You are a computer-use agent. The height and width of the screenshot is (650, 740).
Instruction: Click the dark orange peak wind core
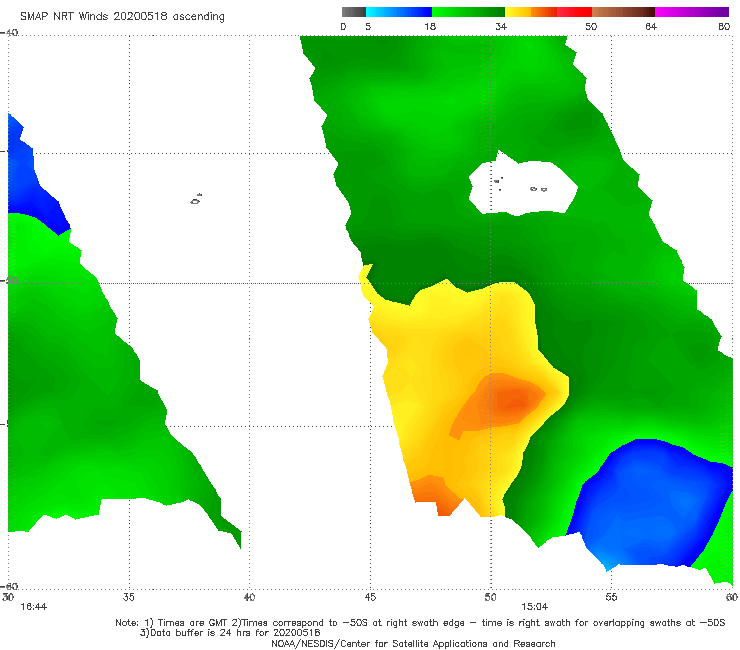tap(512, 401)
